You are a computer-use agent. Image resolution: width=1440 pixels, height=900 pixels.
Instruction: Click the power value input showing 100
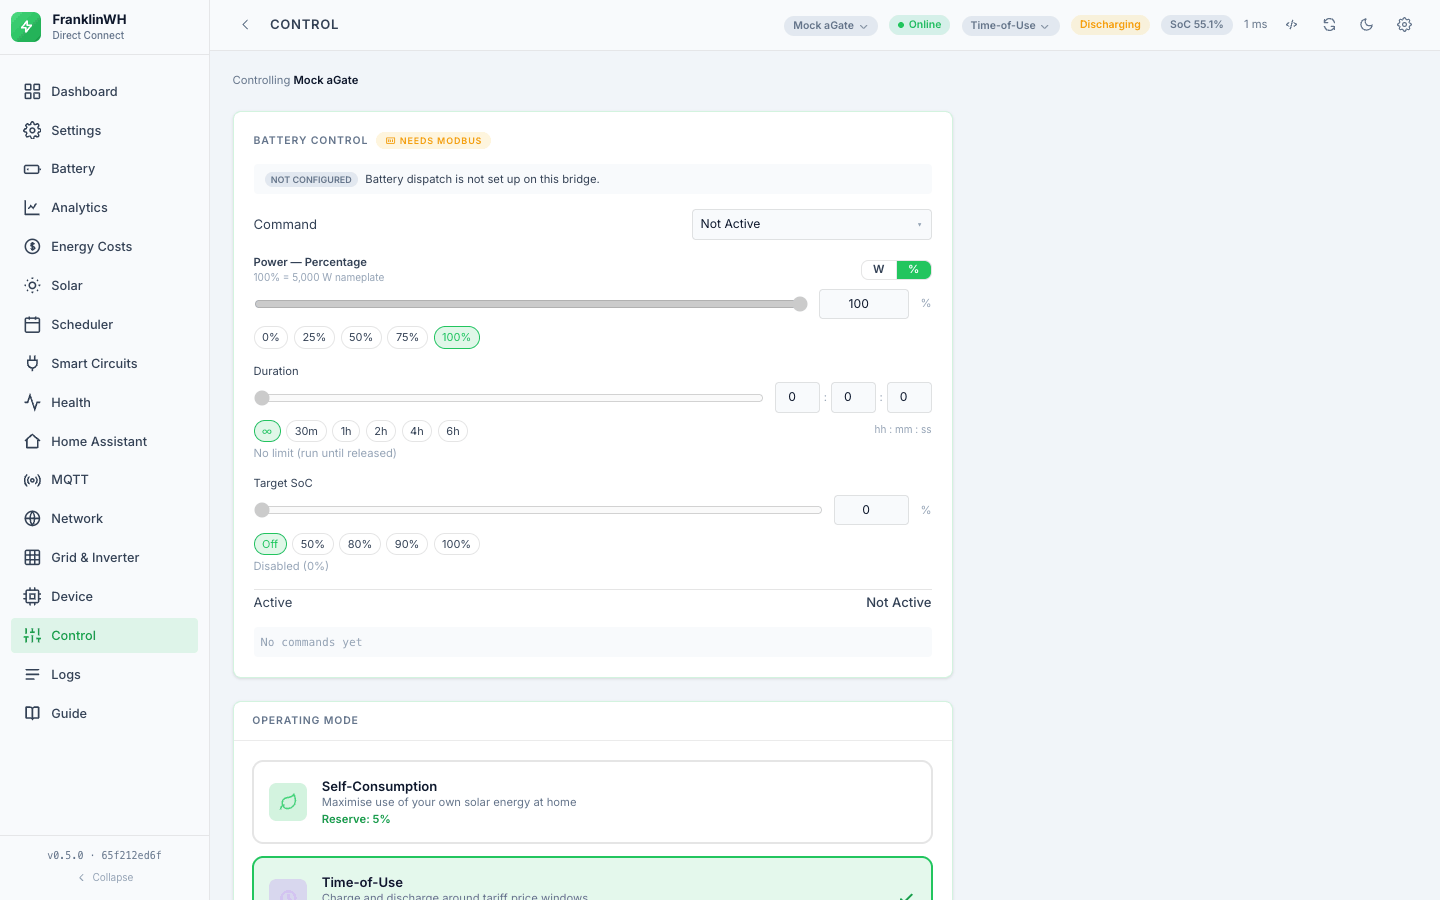[864, 304]
